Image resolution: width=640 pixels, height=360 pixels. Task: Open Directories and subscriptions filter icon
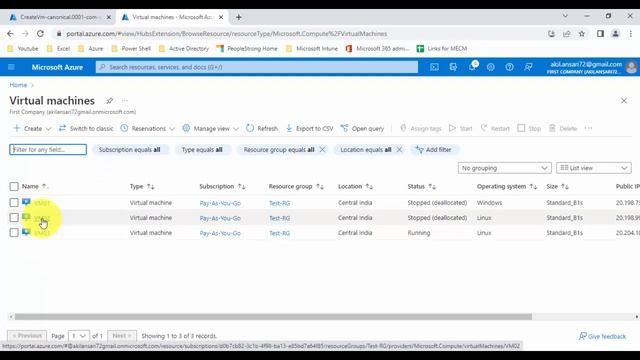coord(453,67)
